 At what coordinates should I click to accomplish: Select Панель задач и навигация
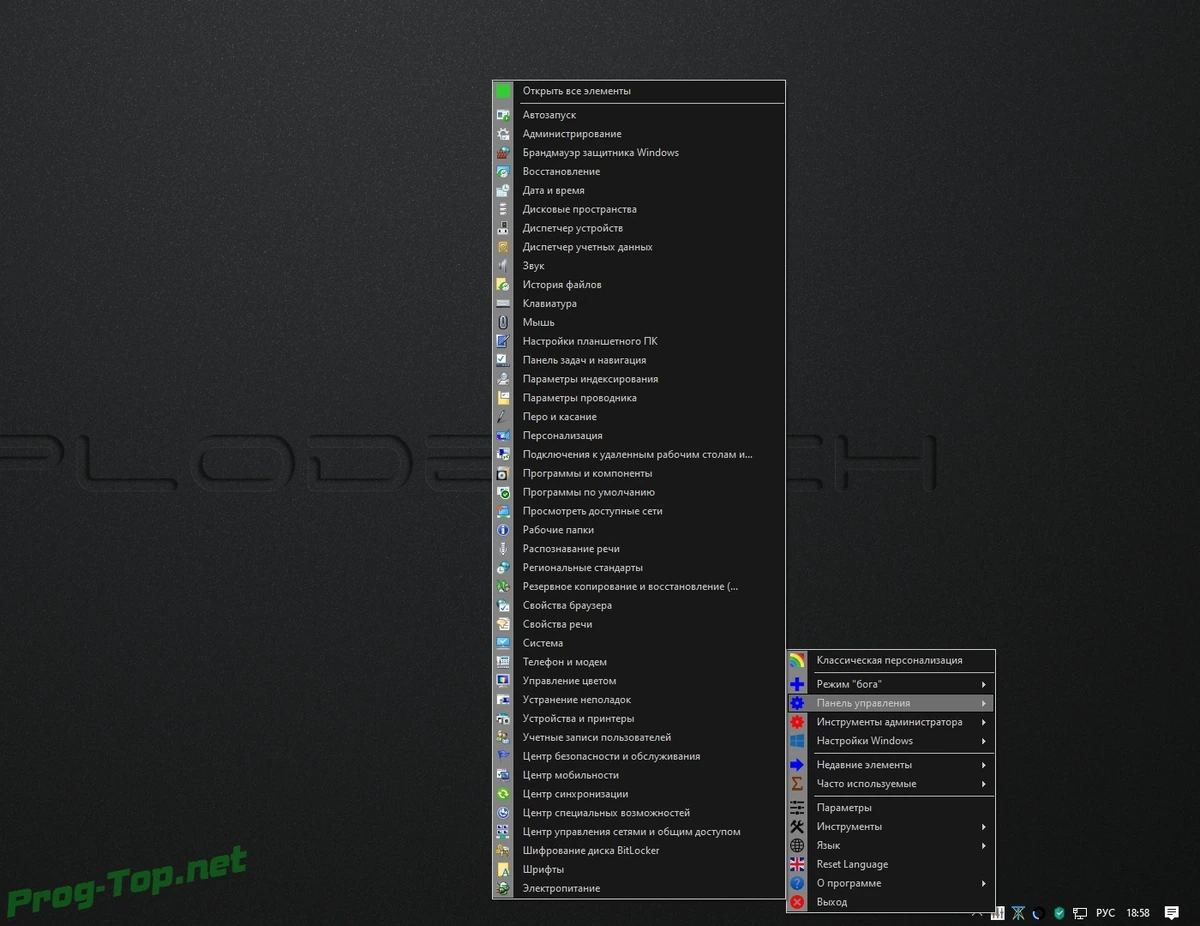pos(639,360)
